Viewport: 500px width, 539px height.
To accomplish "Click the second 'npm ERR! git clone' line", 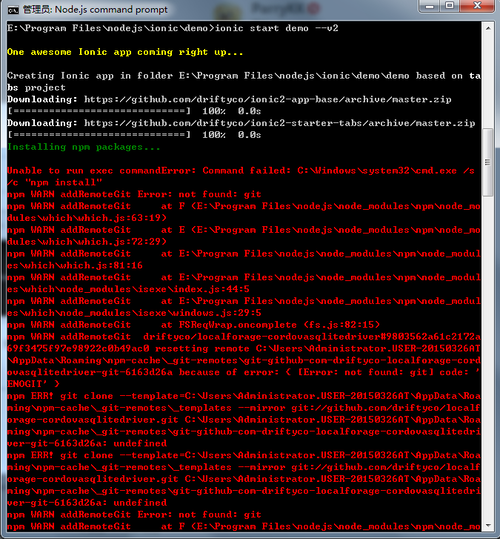I will [x=244, y=455].
